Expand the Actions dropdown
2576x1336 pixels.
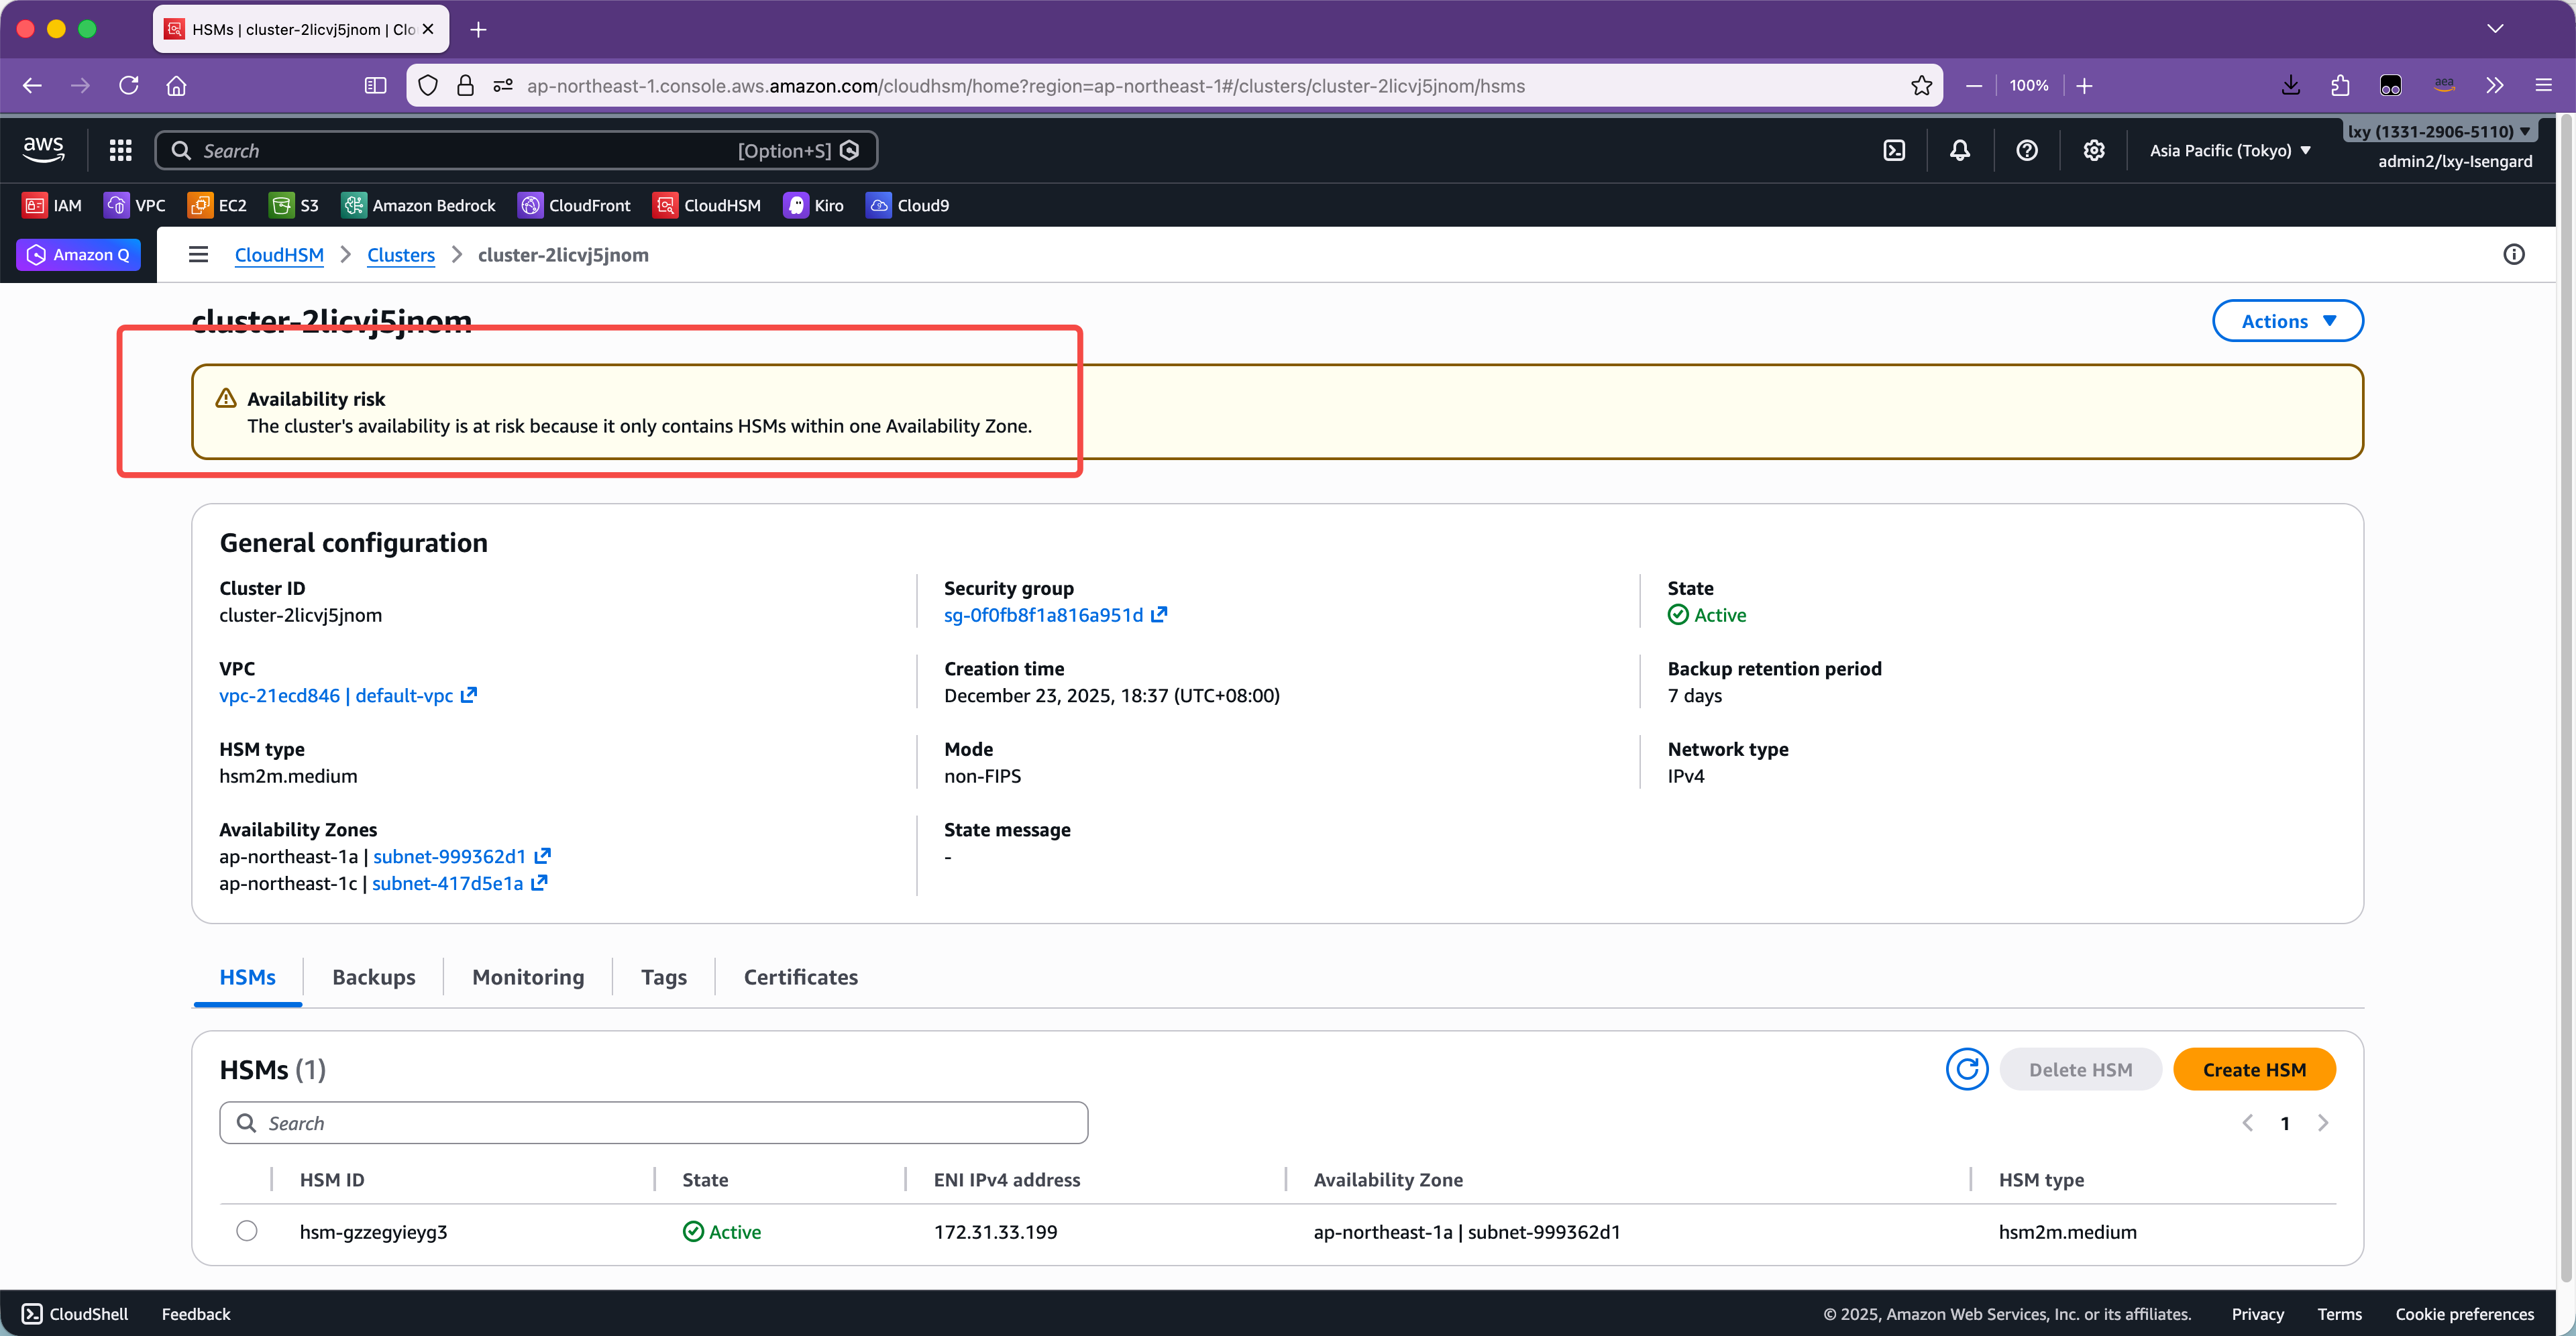pyautogui.click(x=2287, y=321)
